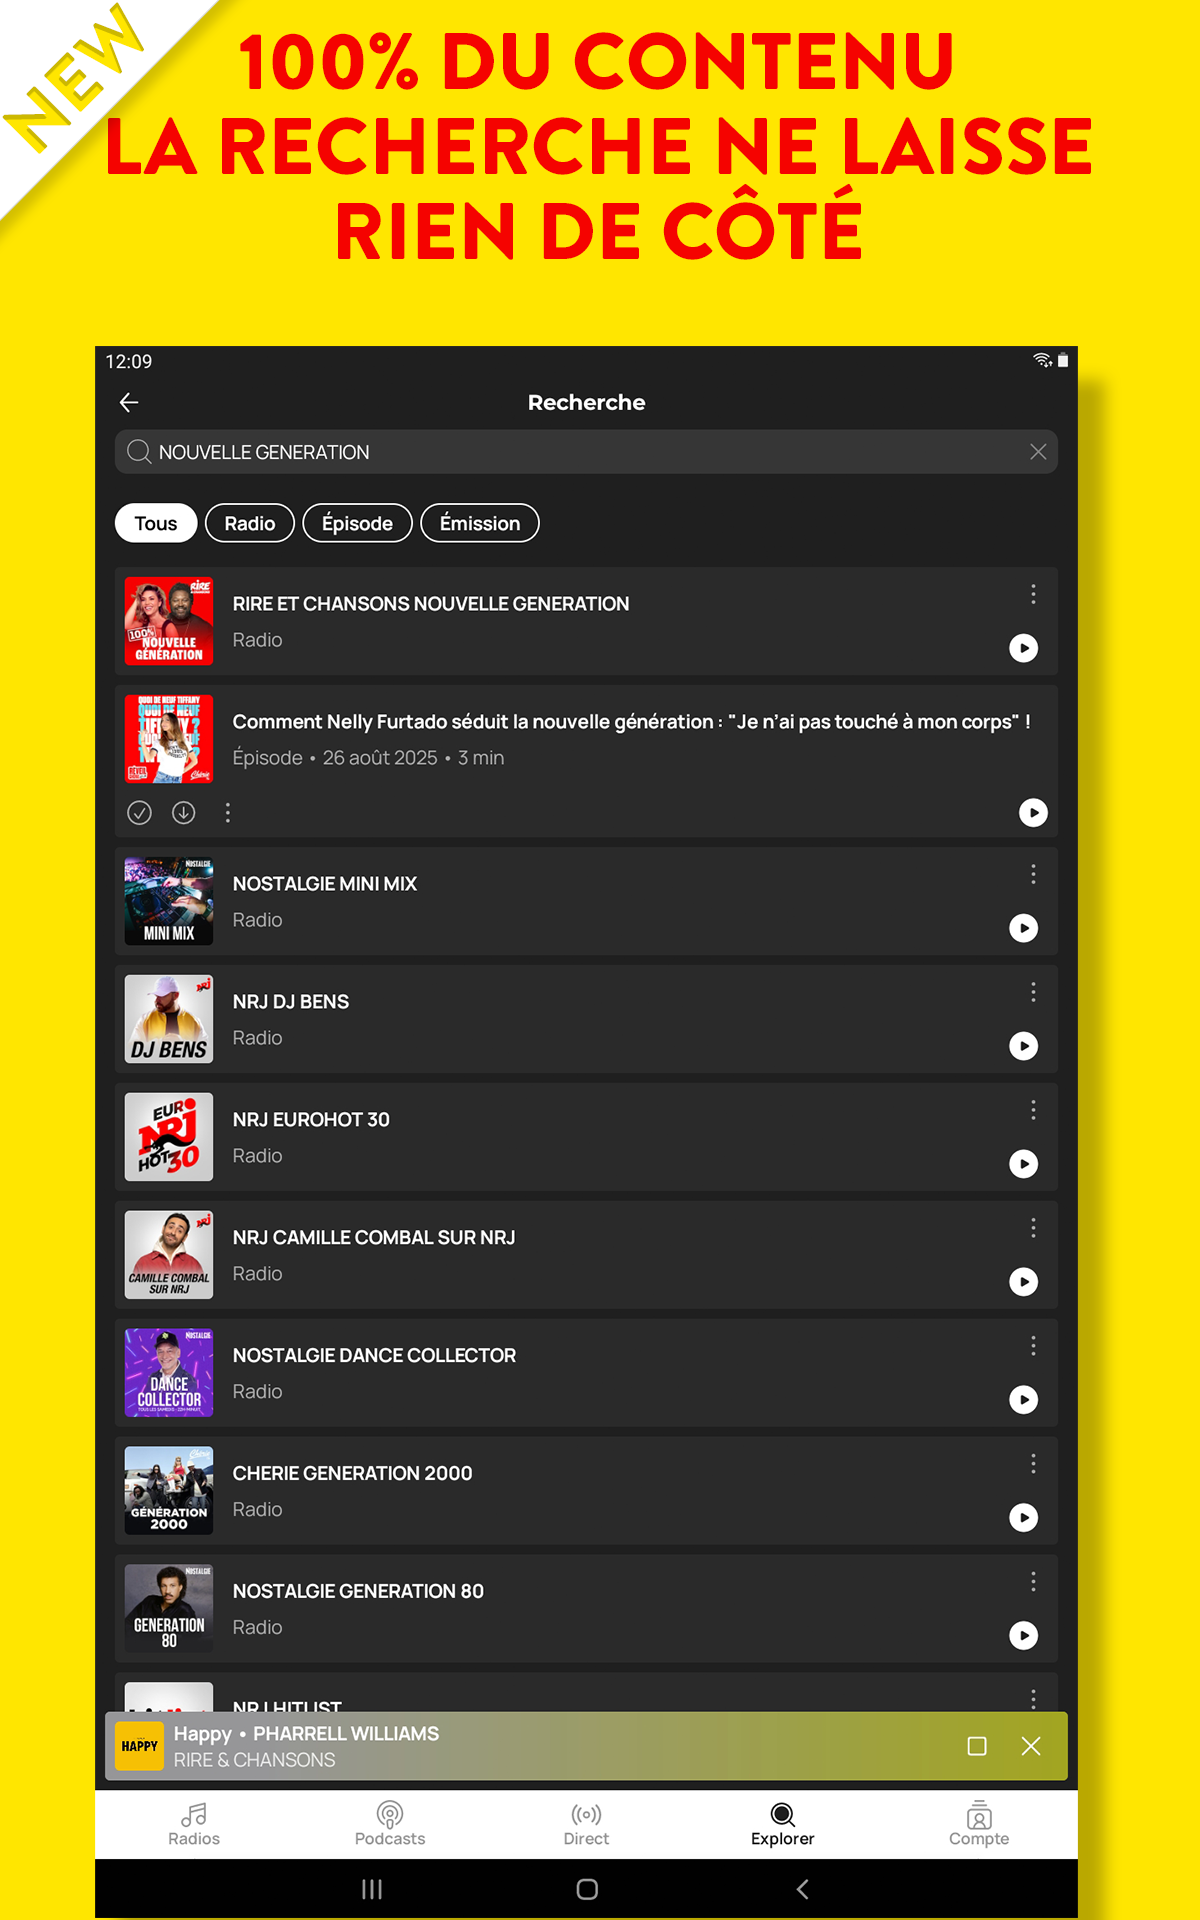Expand options for CHERIE GENERATION 2000
This screenshot has height=1920, width=1200.
1033,1464
